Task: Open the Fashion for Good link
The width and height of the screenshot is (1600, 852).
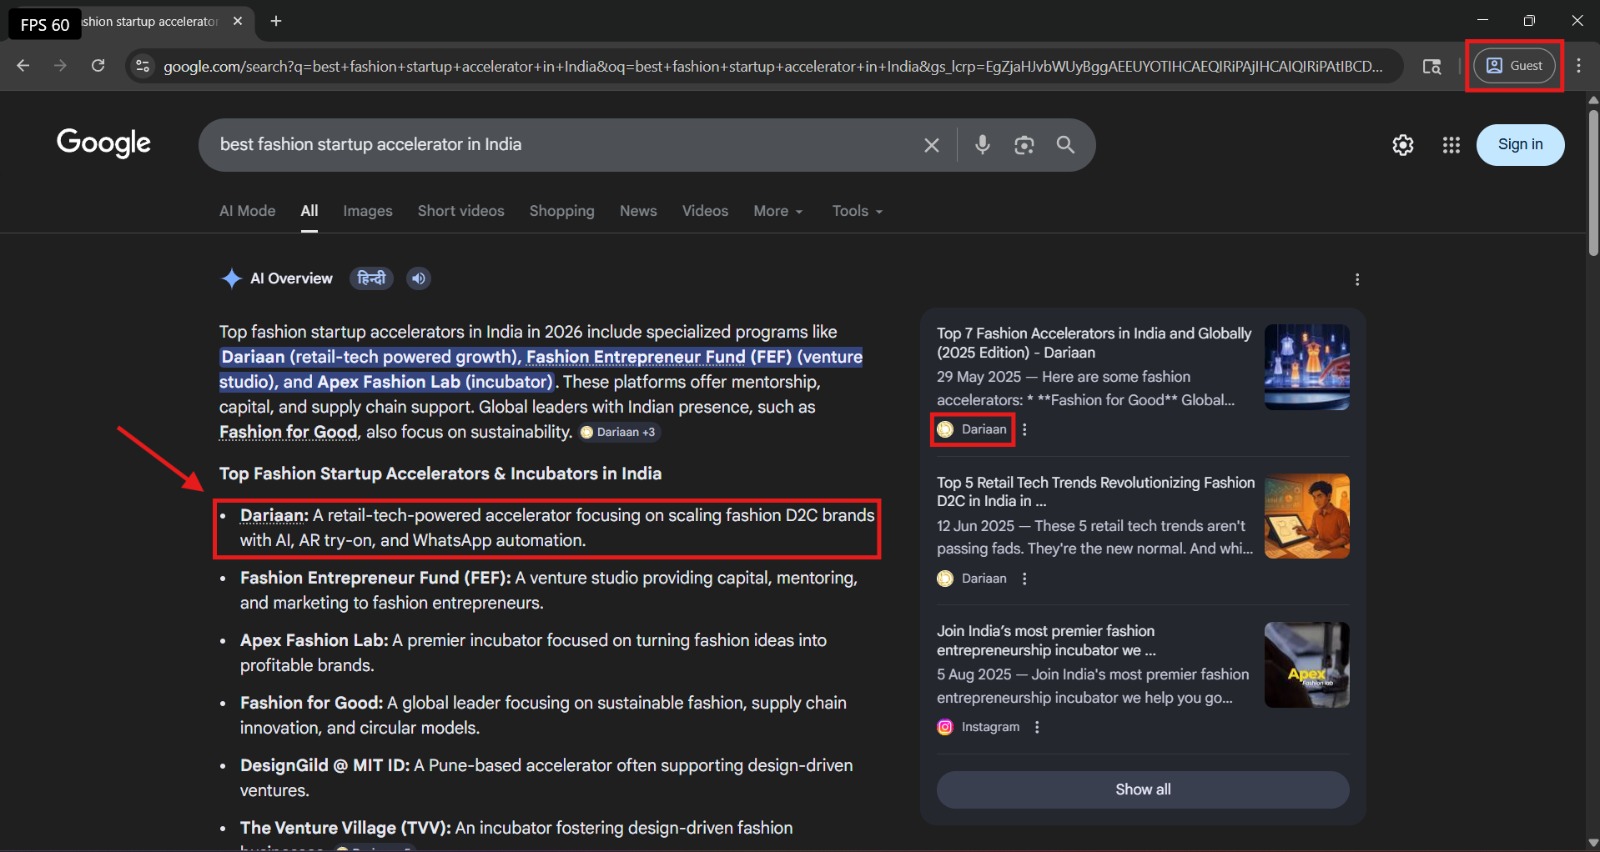Action: pyautogui.click(x=288, y=432)
